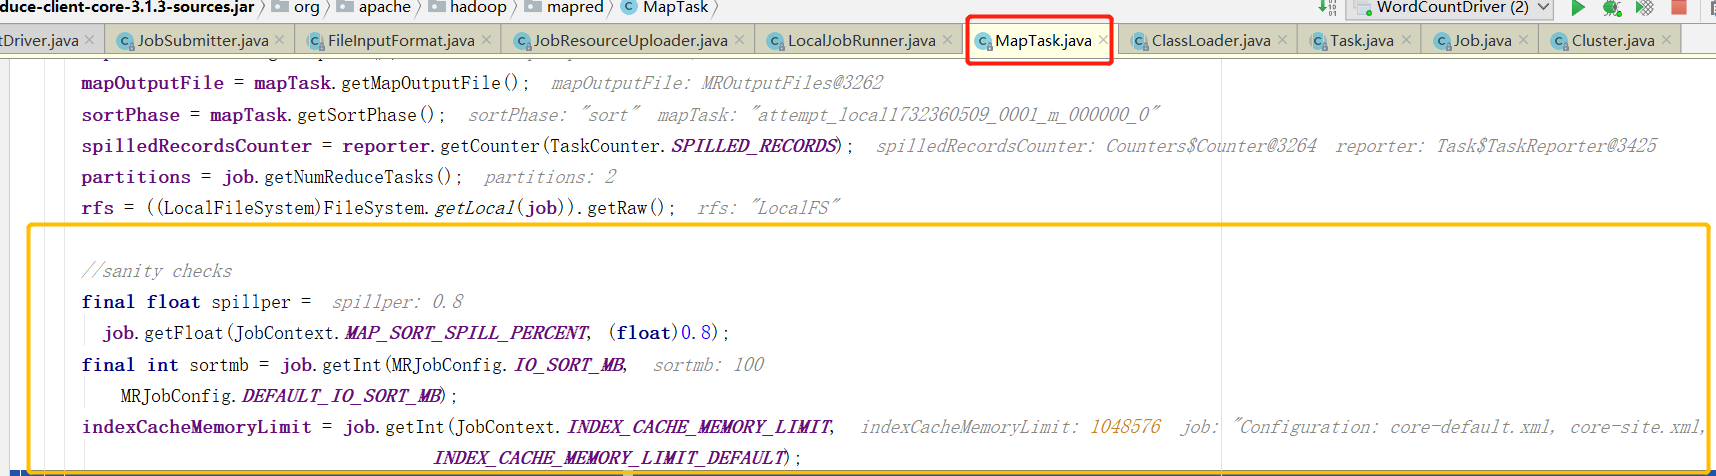Viewport: 1716px width, 476px height.
Task: Close the ClassLoader.java tab
Action: click(x=1282, y=40)
